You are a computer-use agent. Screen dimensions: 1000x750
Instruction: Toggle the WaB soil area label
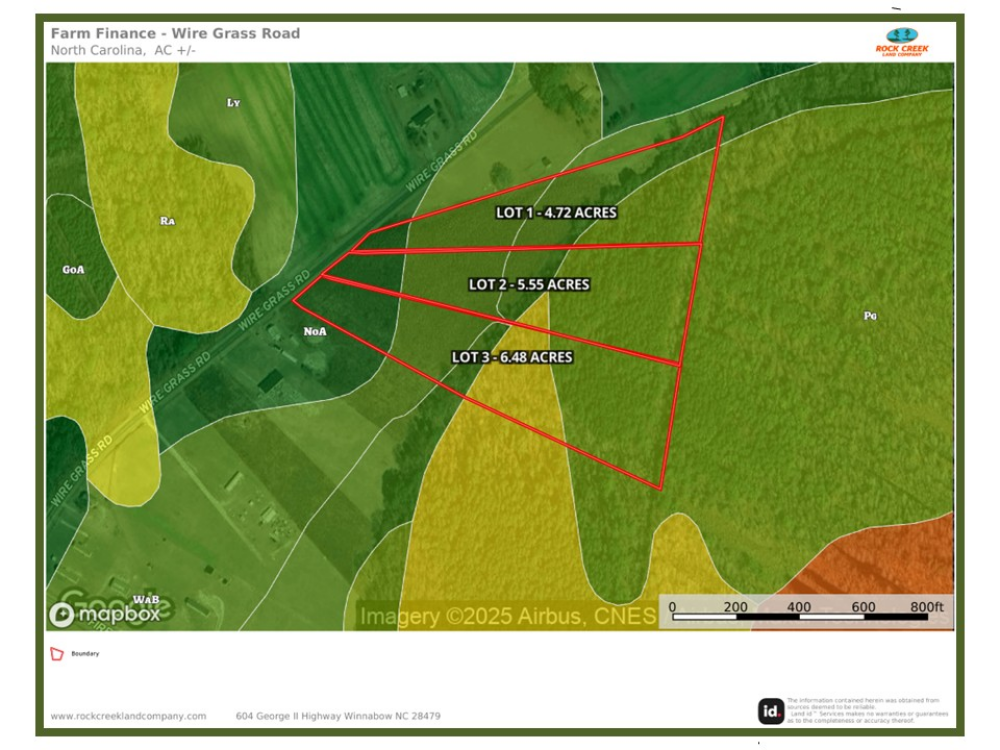(x=145, y=597)
